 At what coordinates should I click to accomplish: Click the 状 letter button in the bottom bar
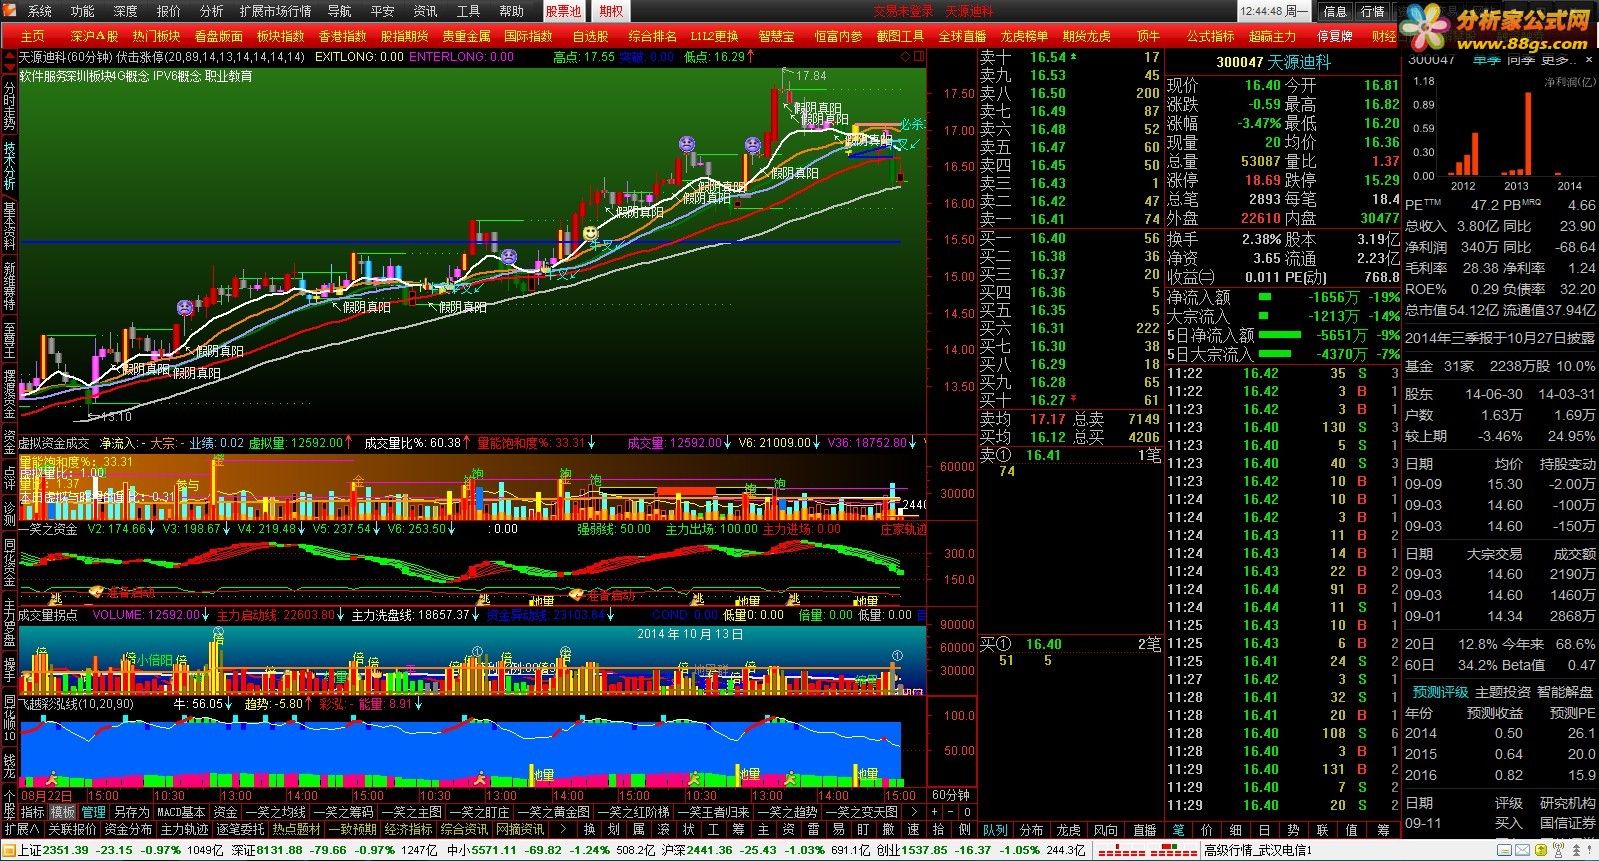689,830
